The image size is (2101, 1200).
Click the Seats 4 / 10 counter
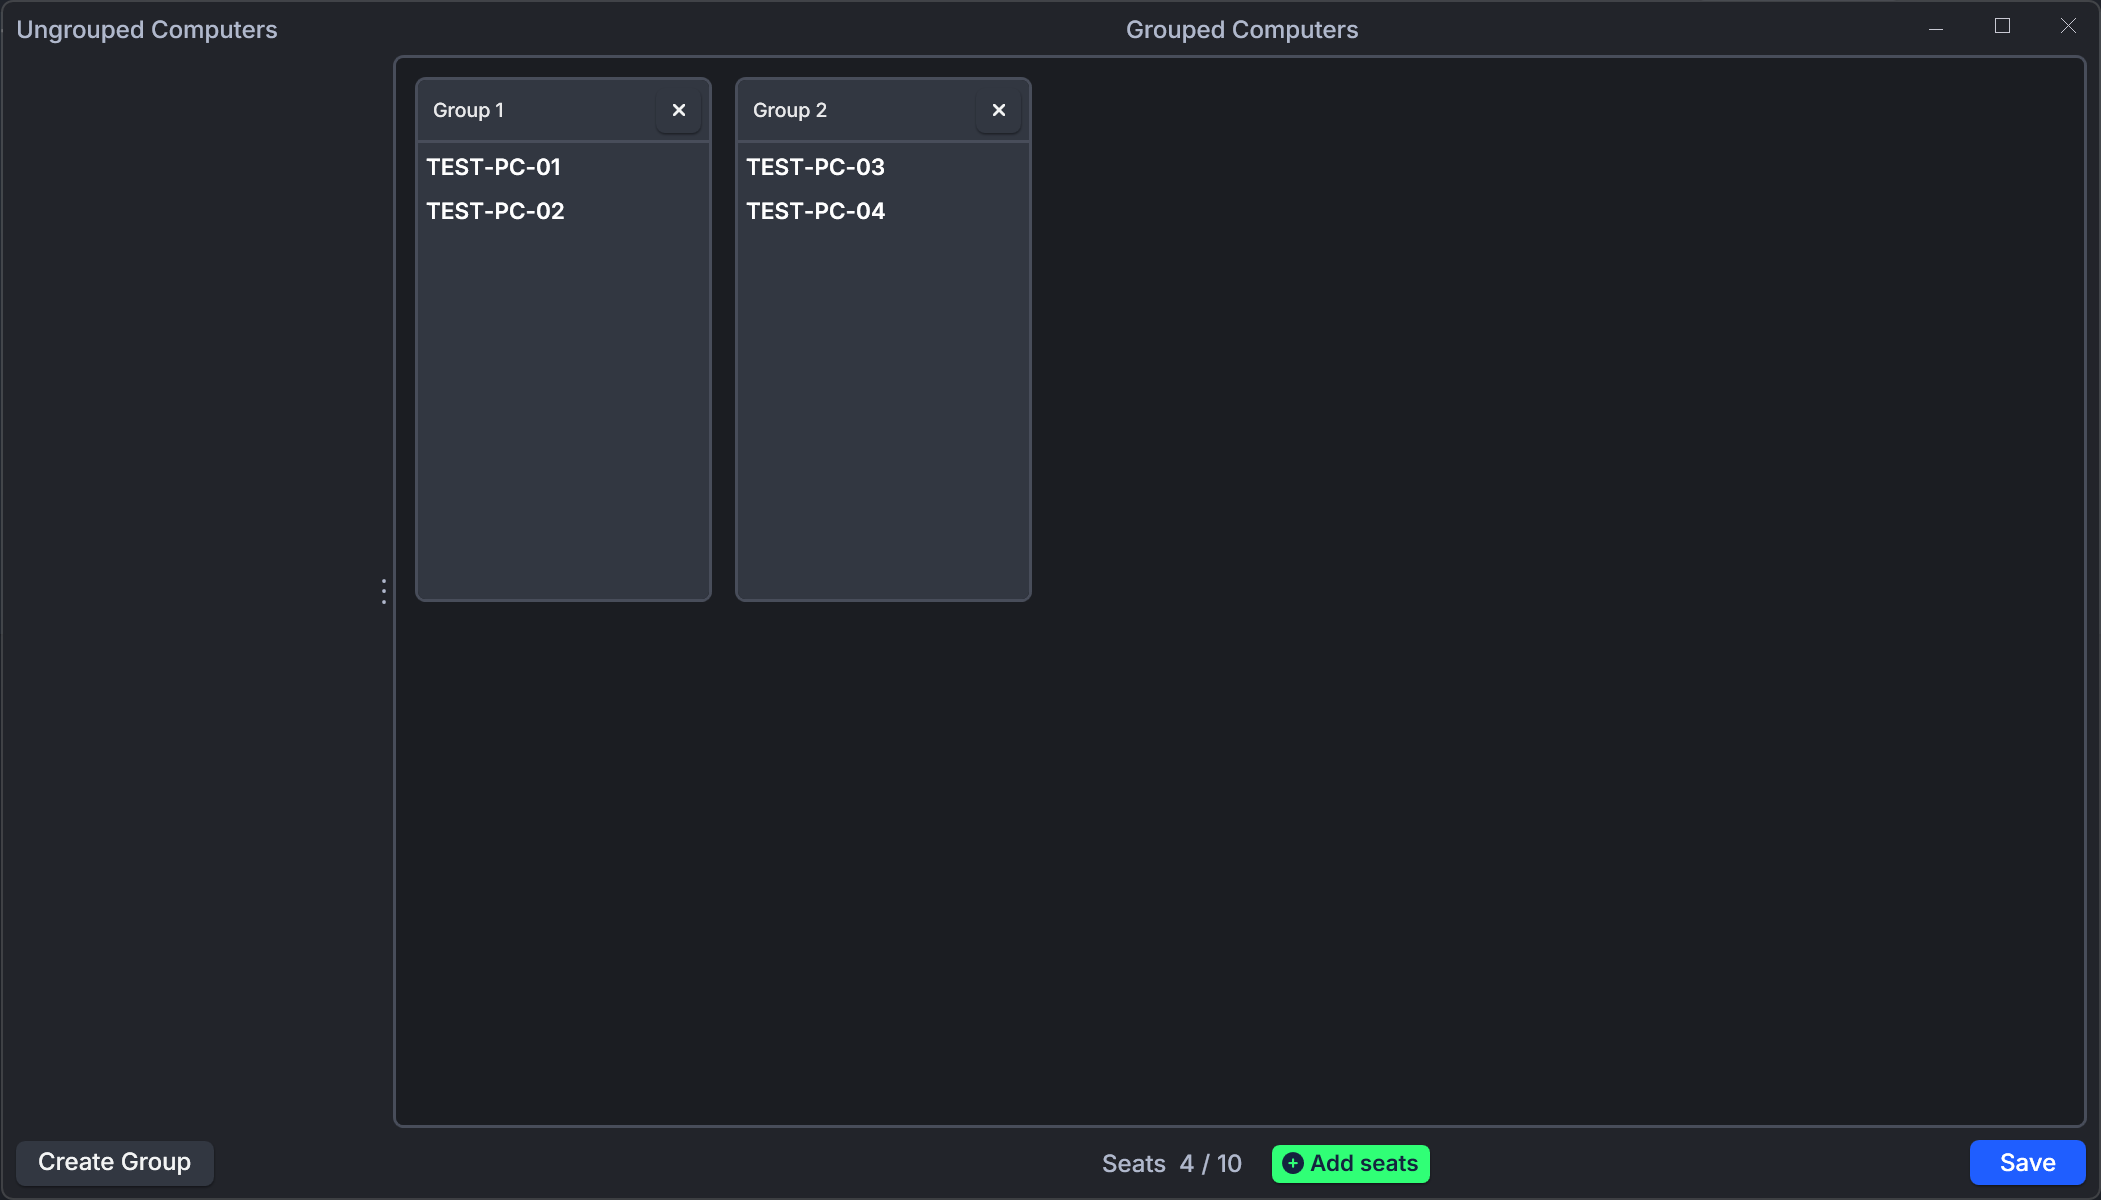coord(1171,1163)
